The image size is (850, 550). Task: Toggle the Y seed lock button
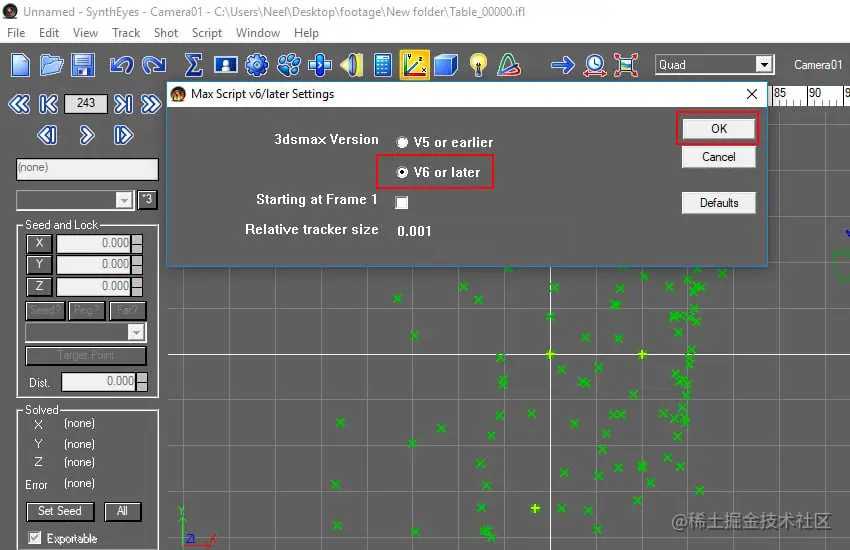click(x=39, y=264)
